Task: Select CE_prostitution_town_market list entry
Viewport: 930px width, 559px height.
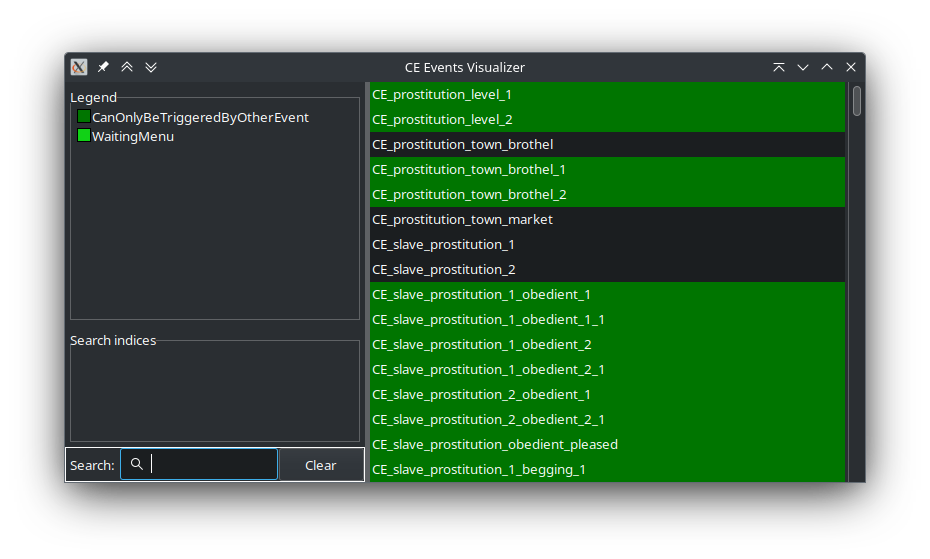Action: point(462,219)
